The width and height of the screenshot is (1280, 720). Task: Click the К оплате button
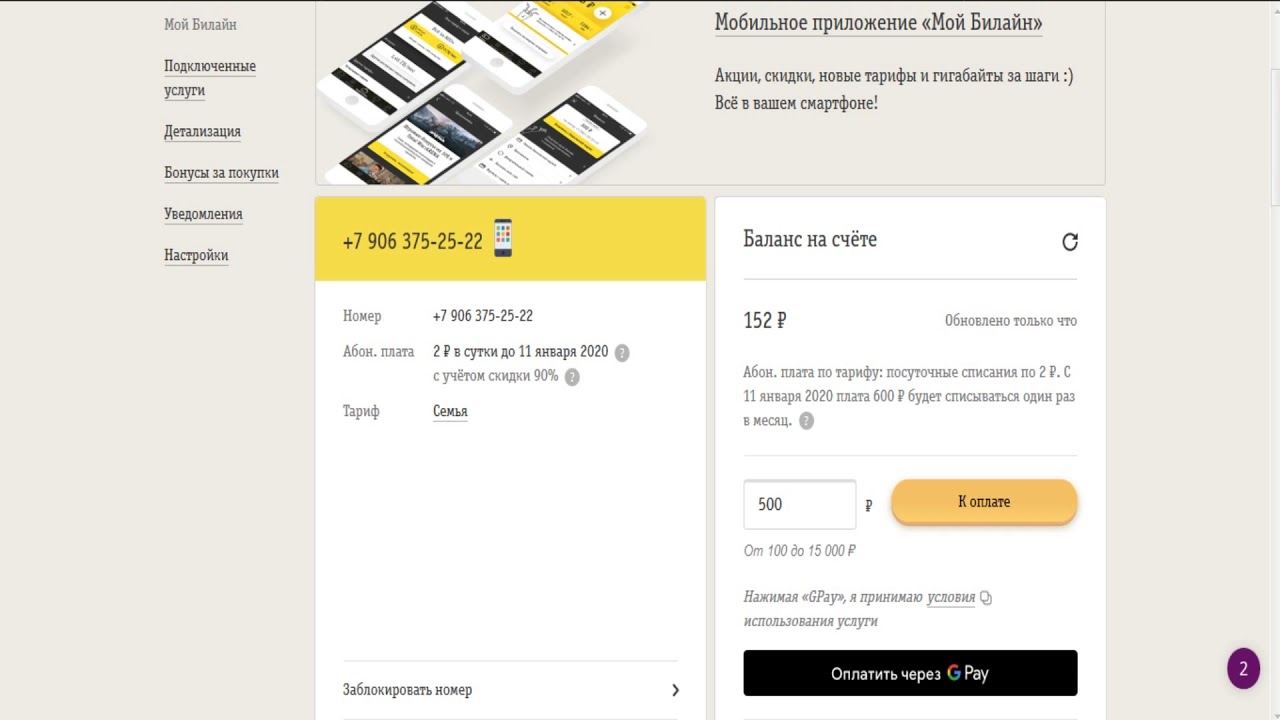(x=984, y=502)
